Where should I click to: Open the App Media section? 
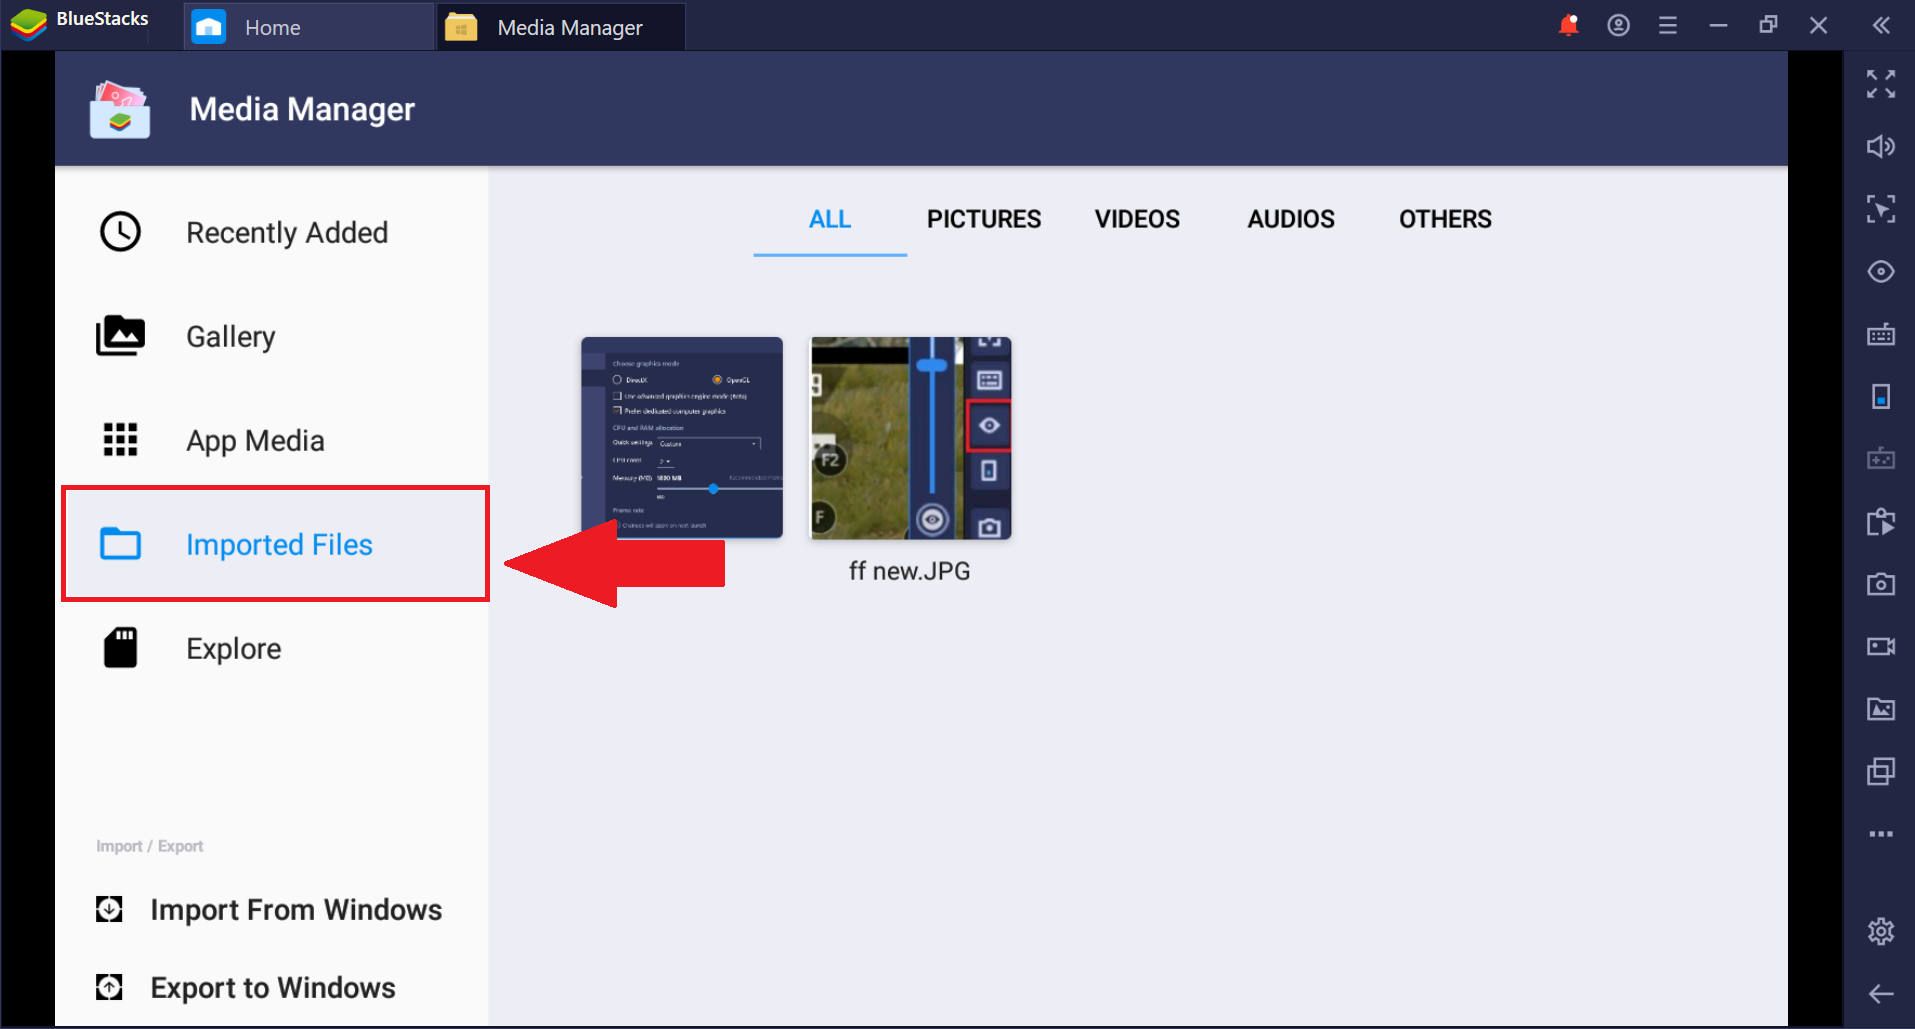272,440
